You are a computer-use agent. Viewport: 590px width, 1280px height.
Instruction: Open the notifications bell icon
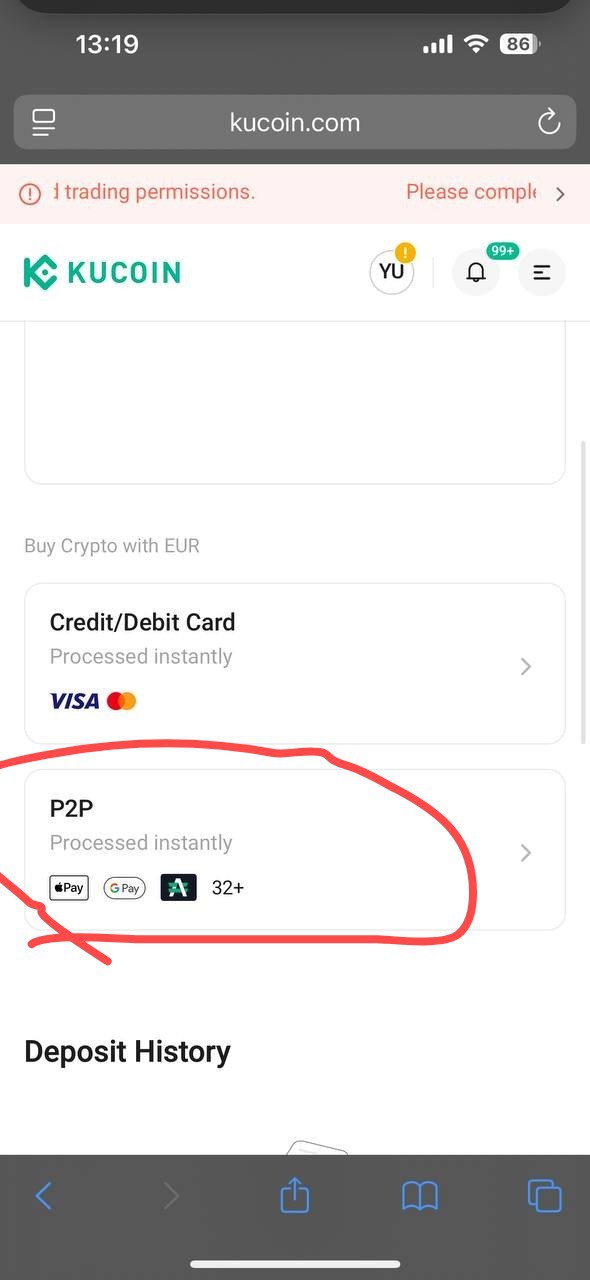477,272
